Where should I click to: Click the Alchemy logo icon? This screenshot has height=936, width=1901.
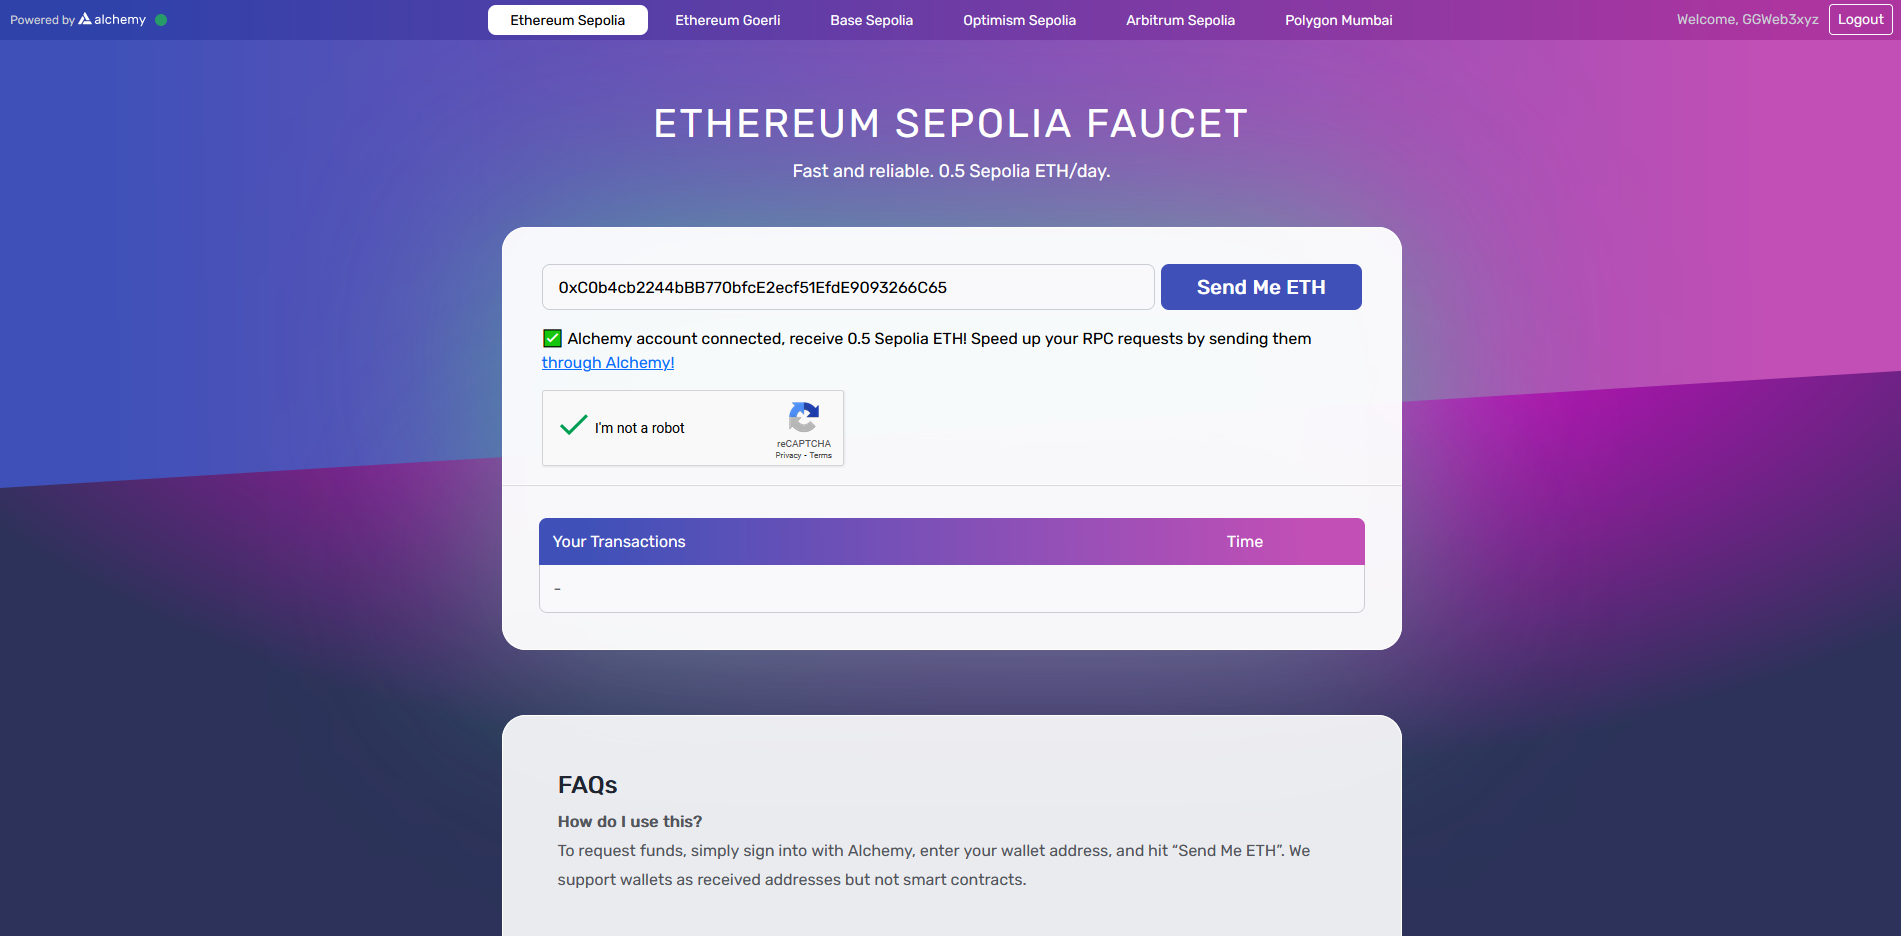point(85,19)
